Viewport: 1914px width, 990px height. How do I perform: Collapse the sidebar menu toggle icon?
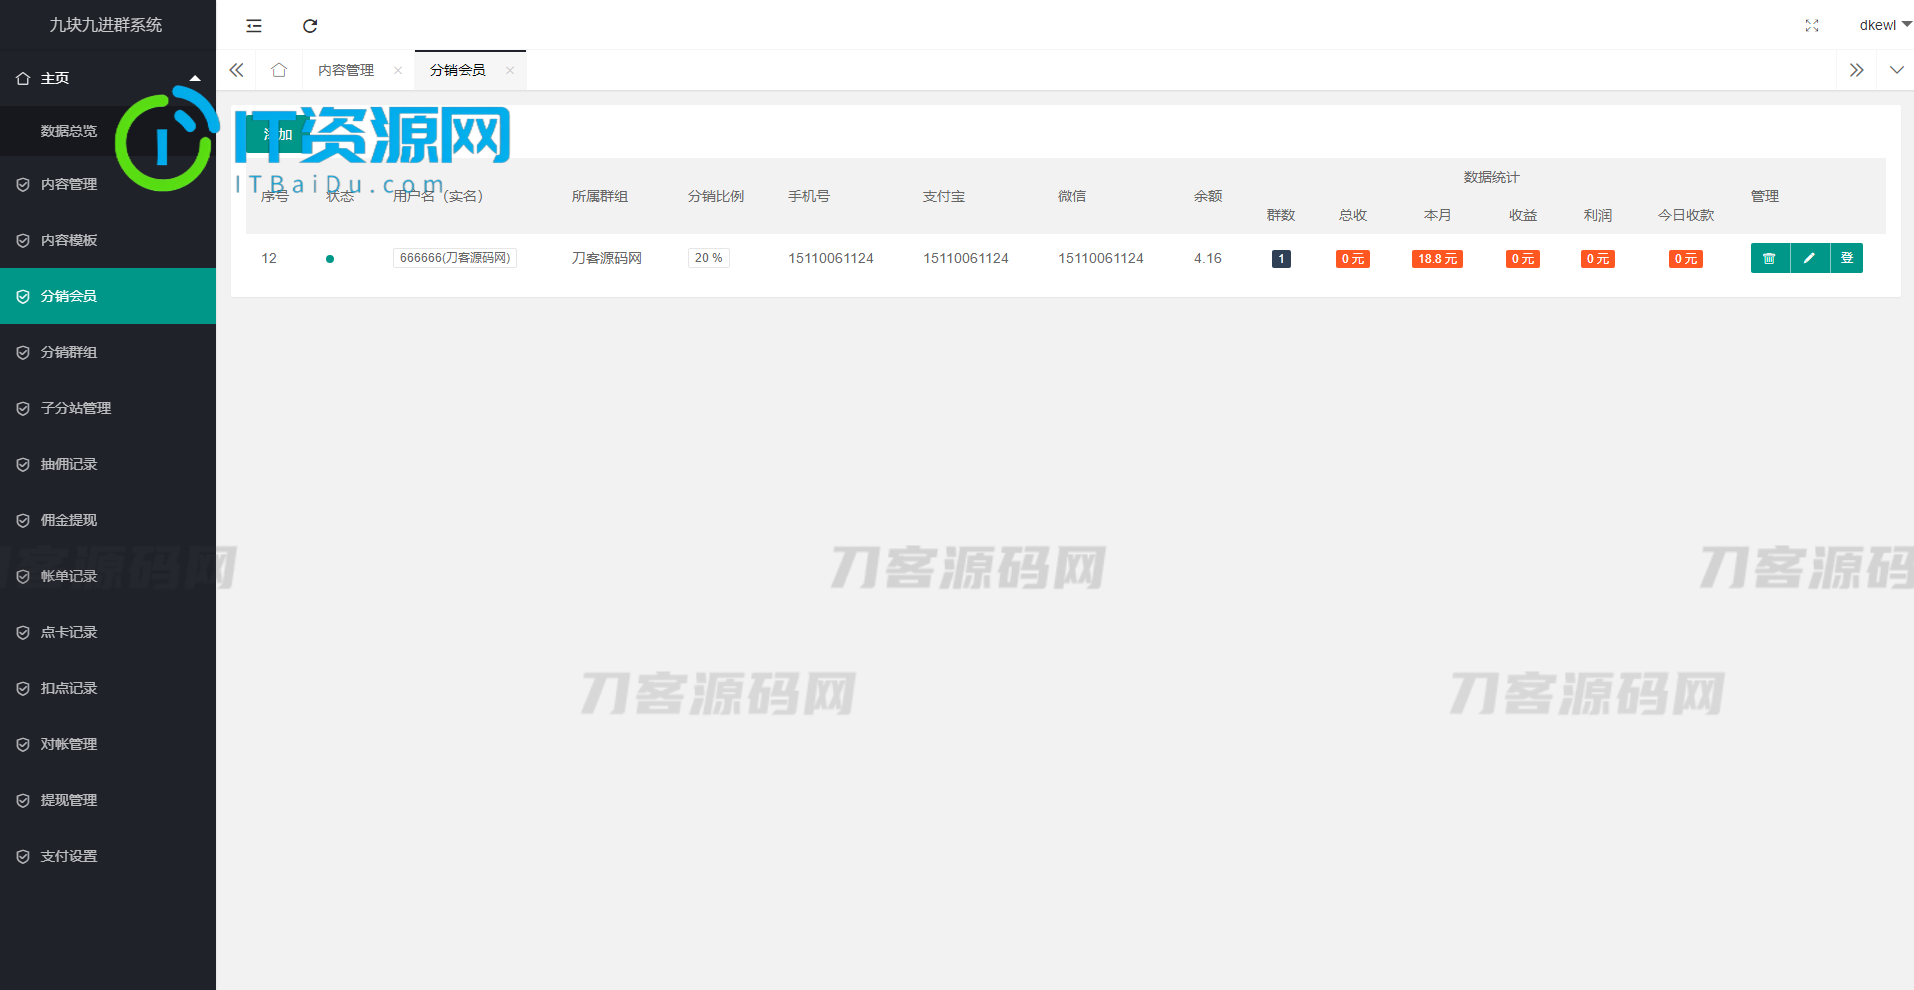pyautogui.click(x=254, y=26)
